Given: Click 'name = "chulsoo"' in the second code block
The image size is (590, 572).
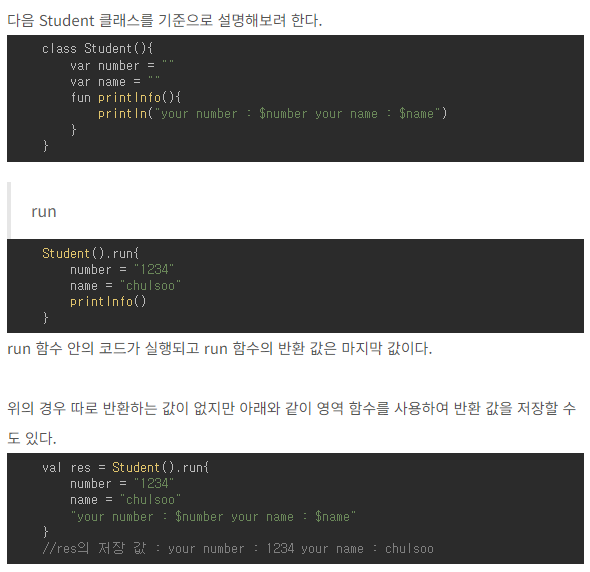Looking at the screenshot, I should click(x=125, y=286).
